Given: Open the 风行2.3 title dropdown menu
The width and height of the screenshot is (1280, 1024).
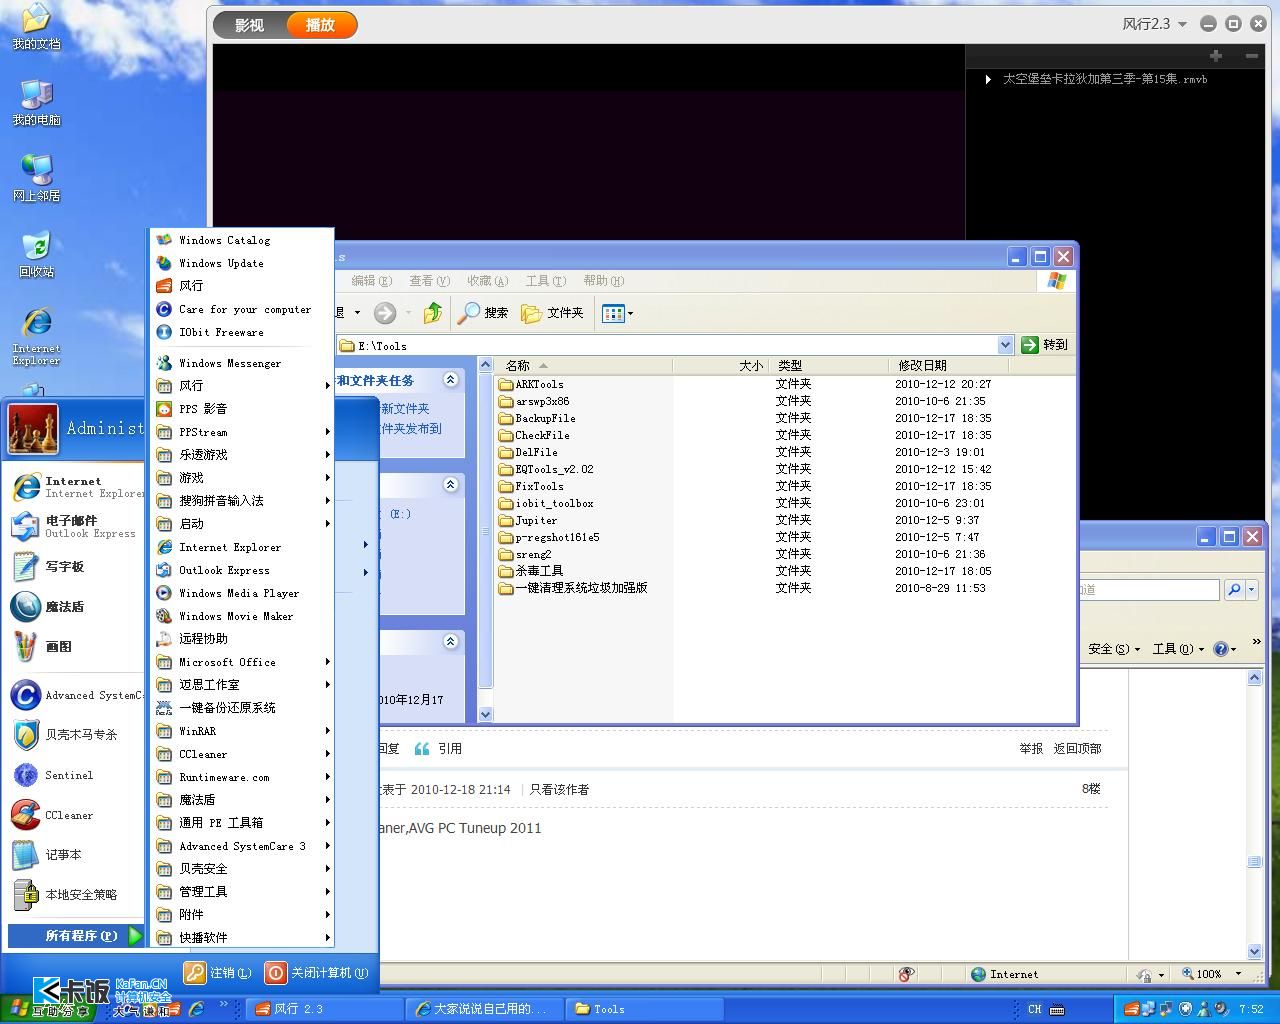Looking at the screenshot, I should tap(1154, 24).
